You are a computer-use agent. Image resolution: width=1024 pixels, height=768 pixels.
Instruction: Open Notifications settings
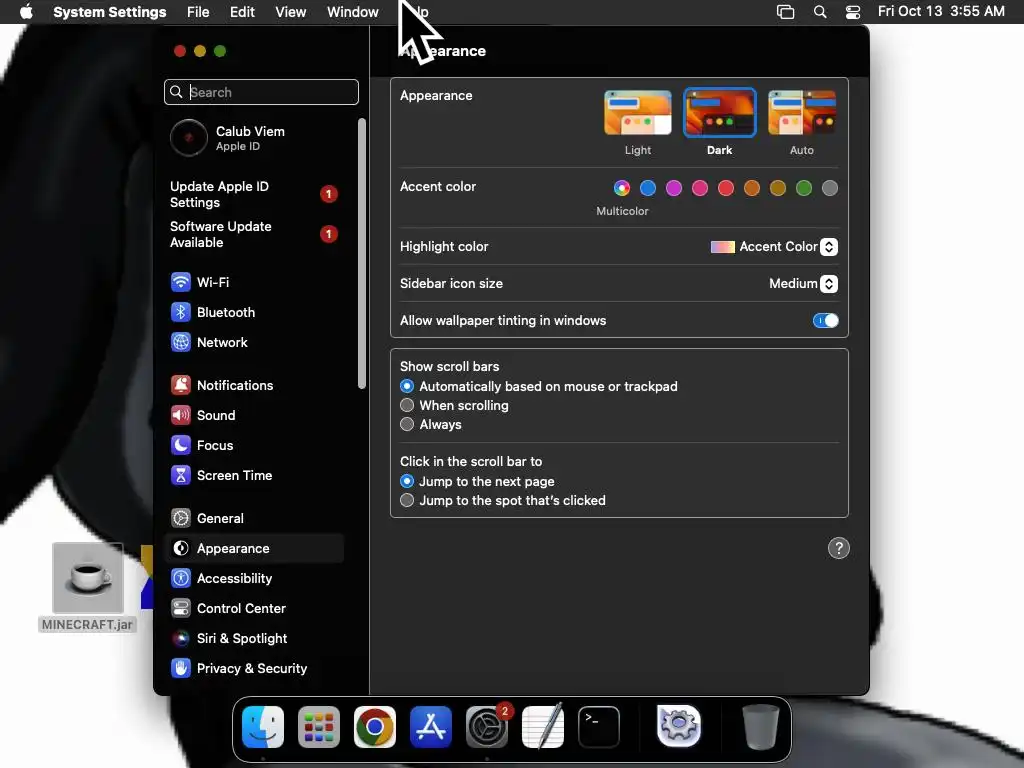coord(254,385)
